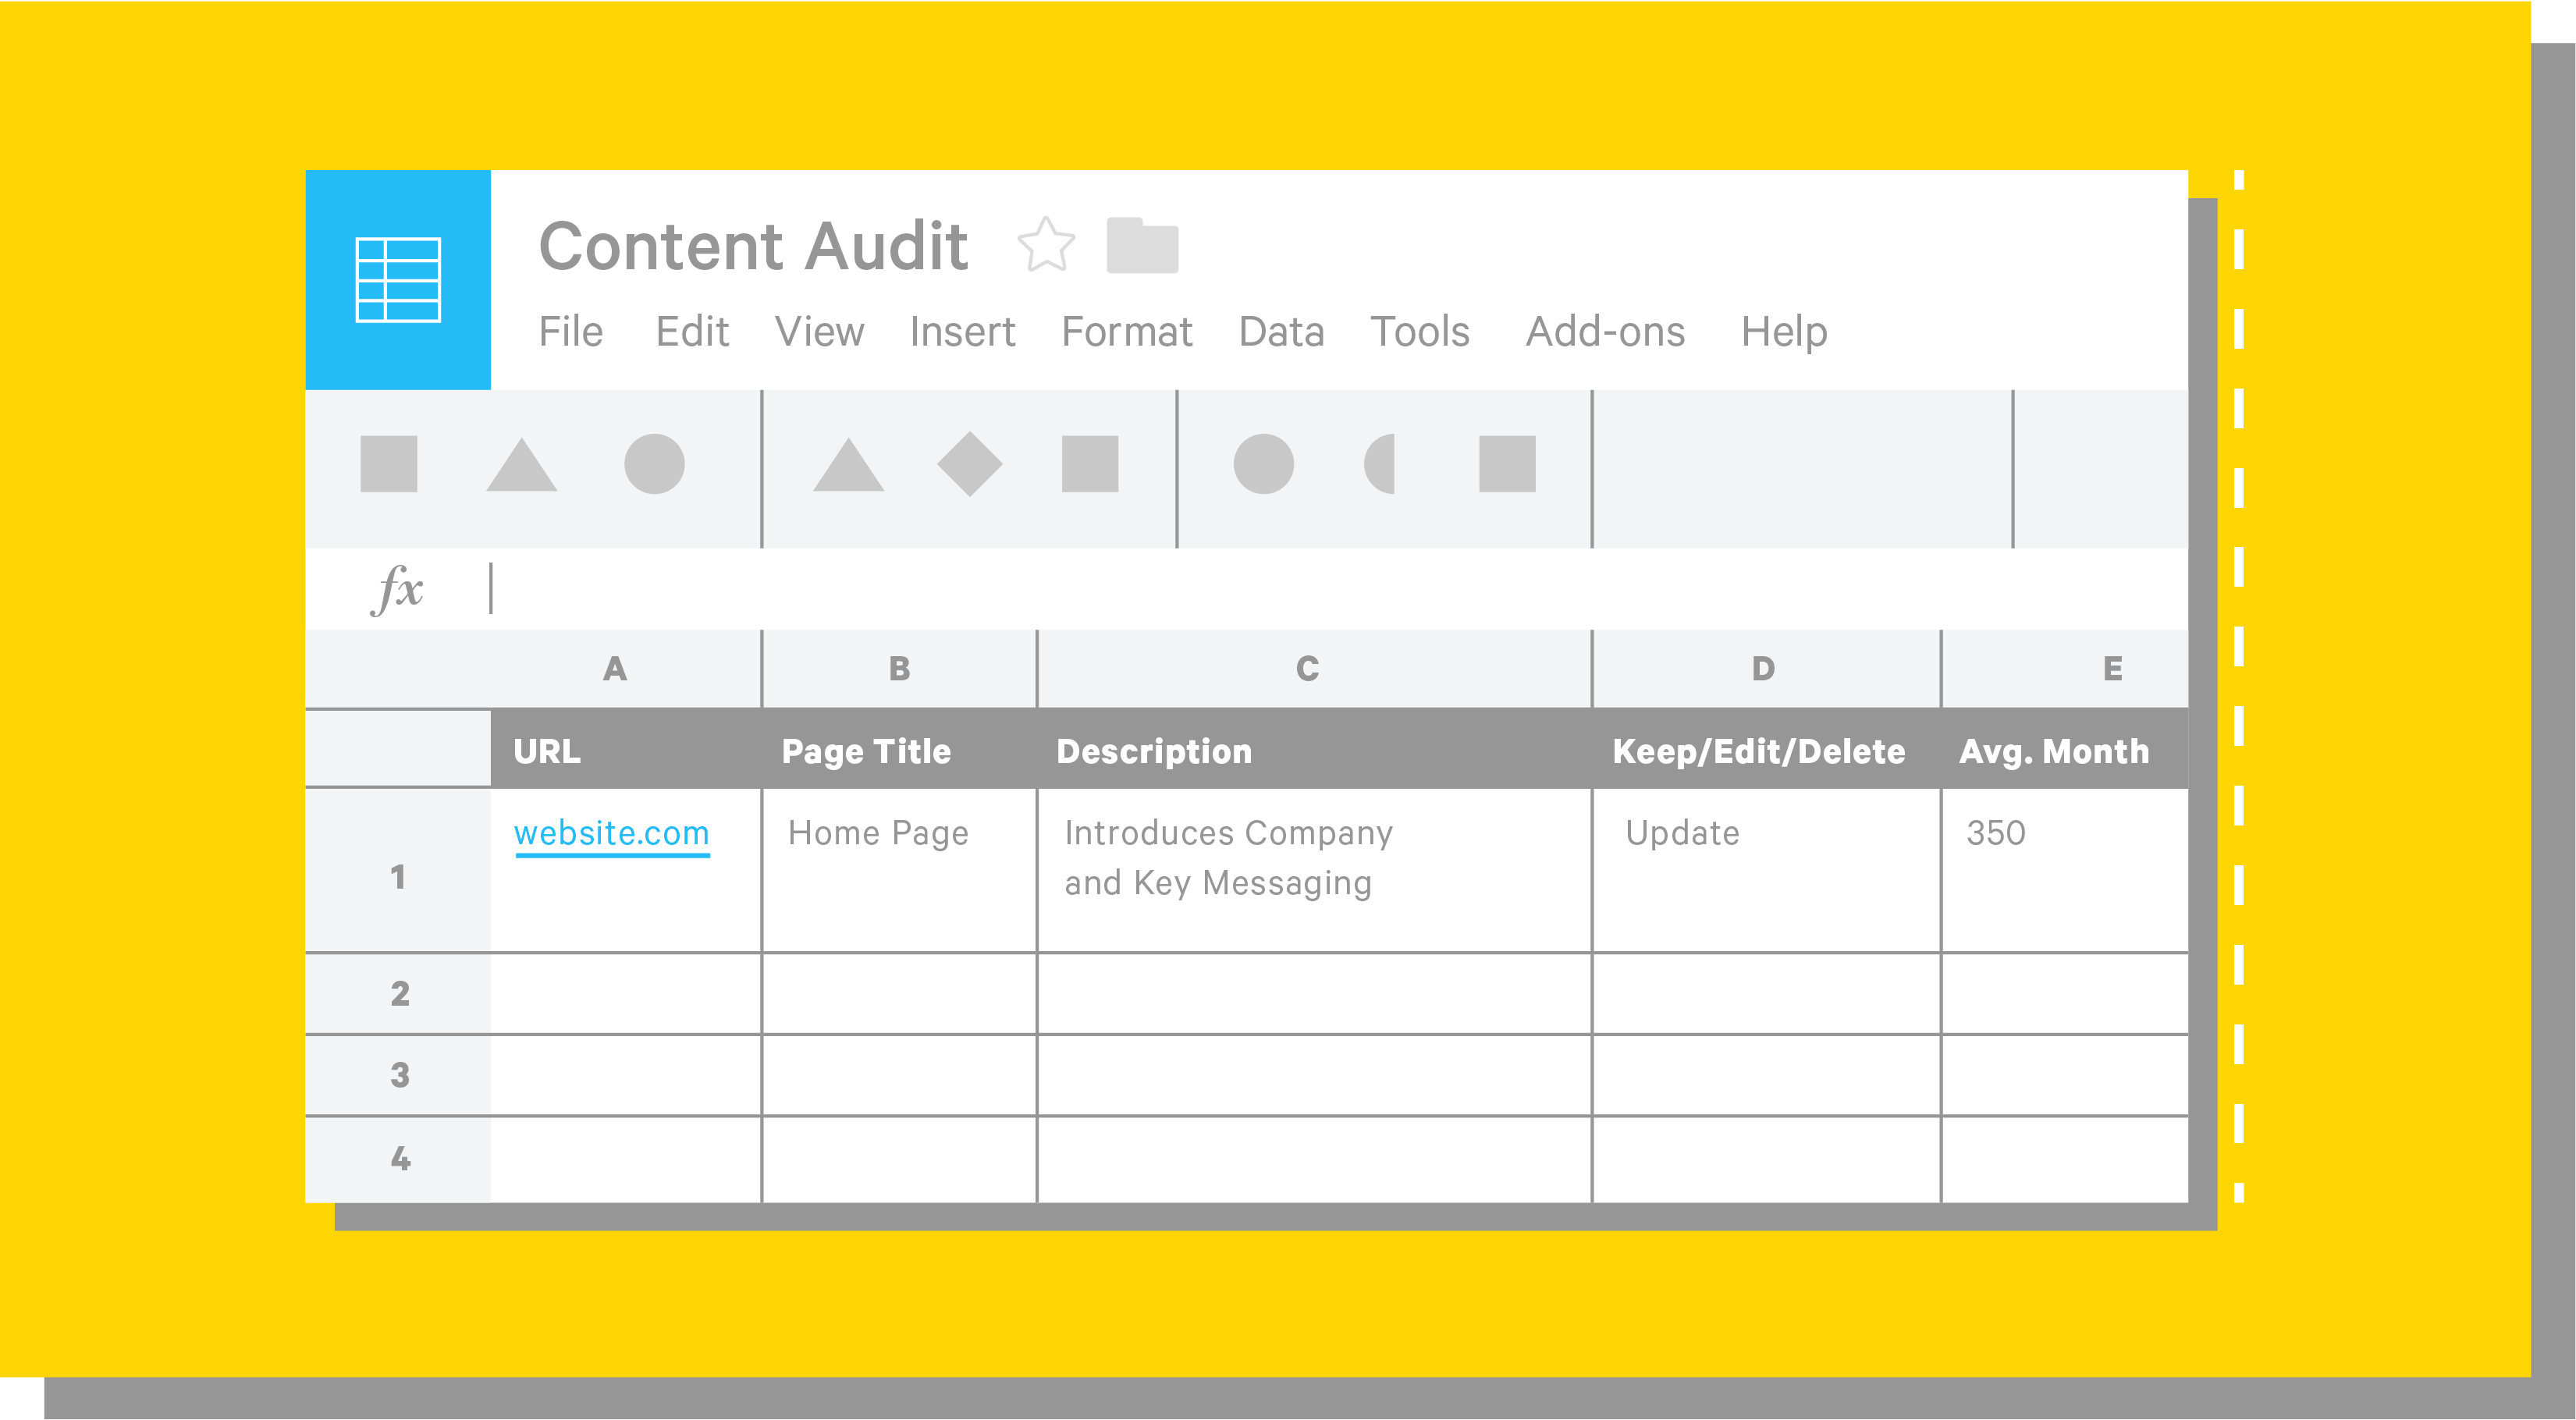Click into the formula bar input
Image resolution: width=2576 pixels, height=1420 pixels.
(1338, 589)
